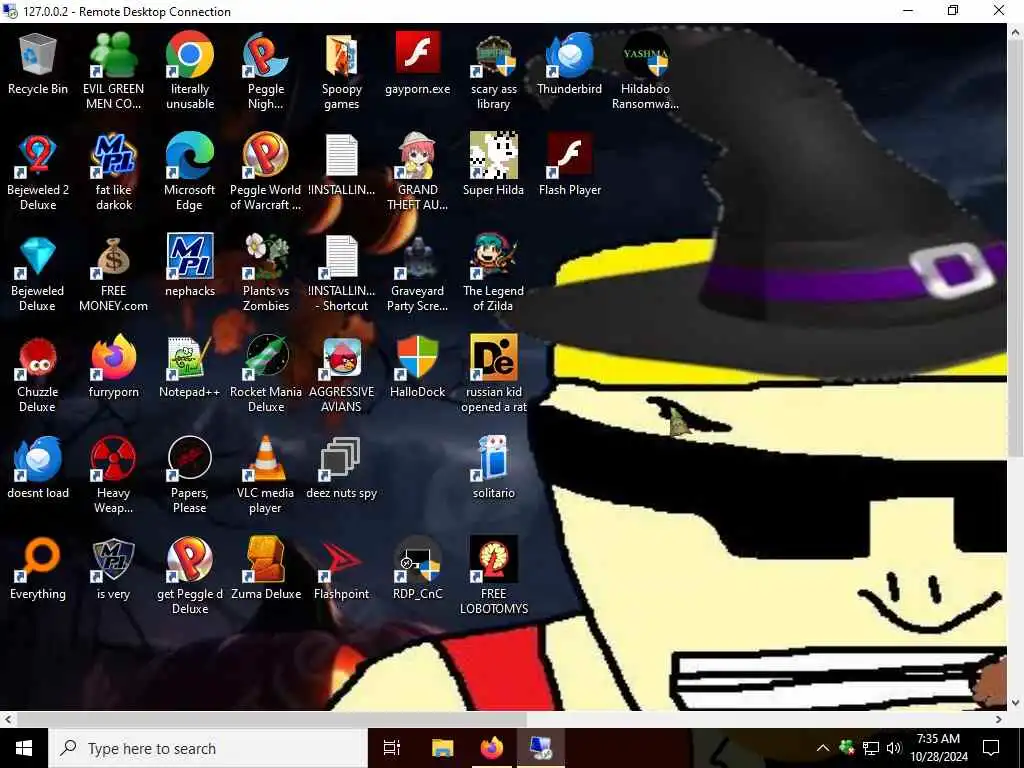
Task: Select the VLC media player shortcut
Action: (265, 475)
